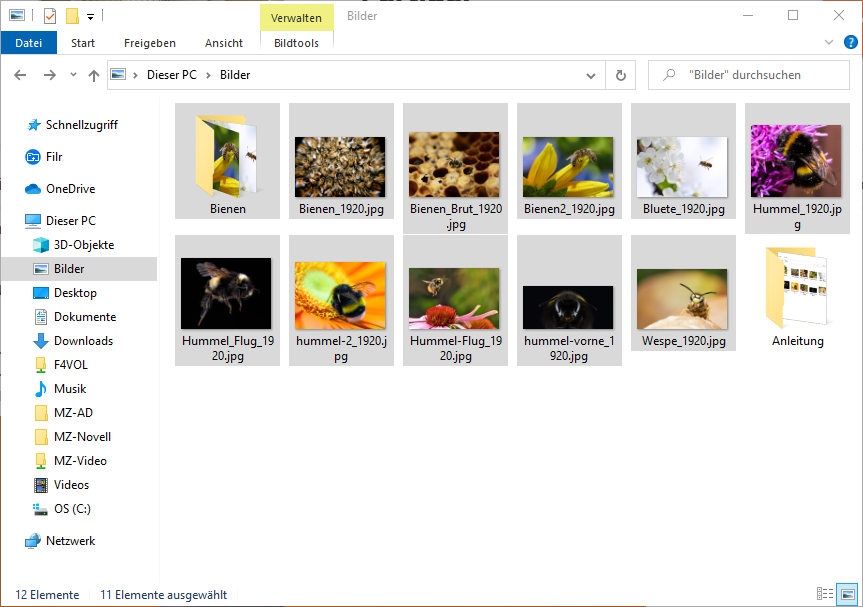Open Videos in the sidebar

[x=61, y=485]
